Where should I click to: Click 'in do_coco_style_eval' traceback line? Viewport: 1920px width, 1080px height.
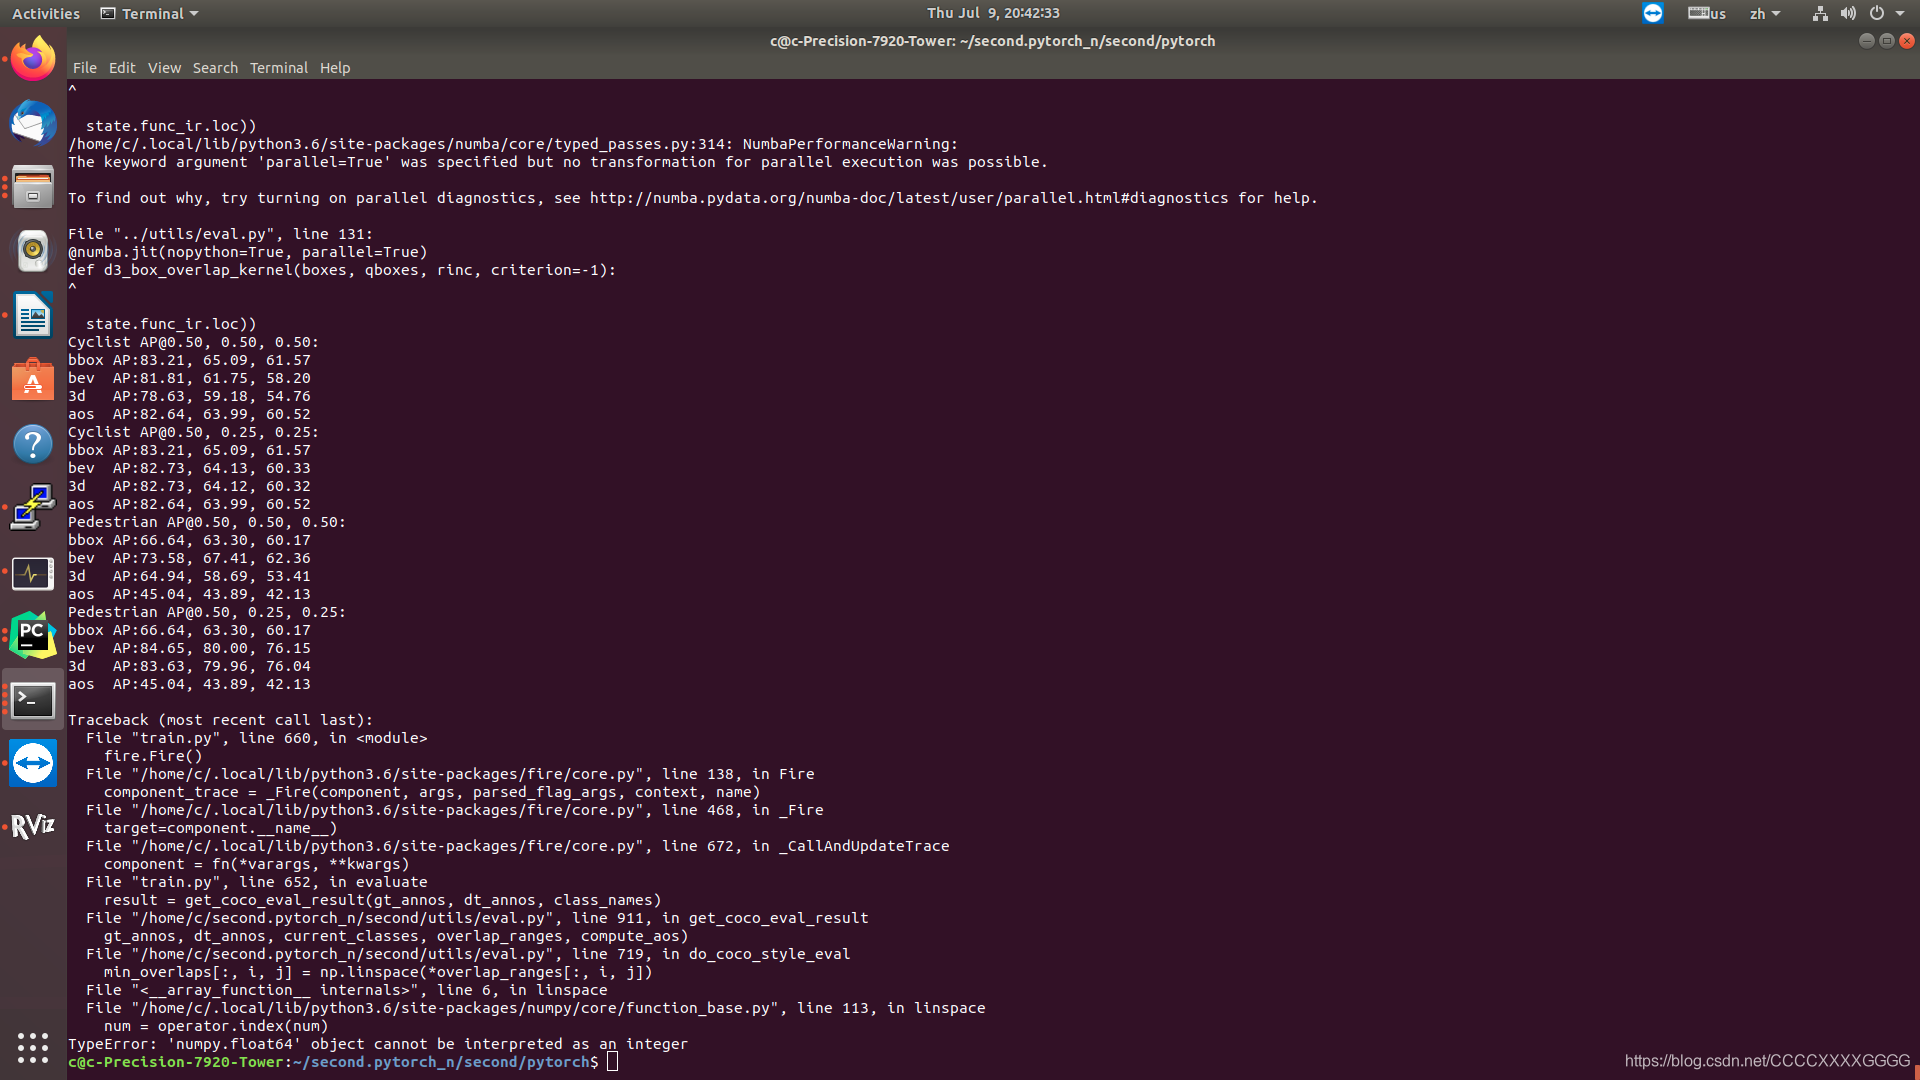(468, 954)
